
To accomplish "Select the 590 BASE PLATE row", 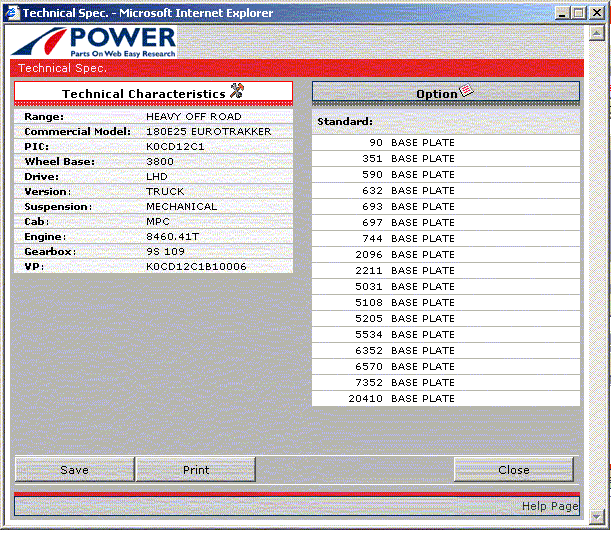I will pyautogui.click(x=446, y=175).
